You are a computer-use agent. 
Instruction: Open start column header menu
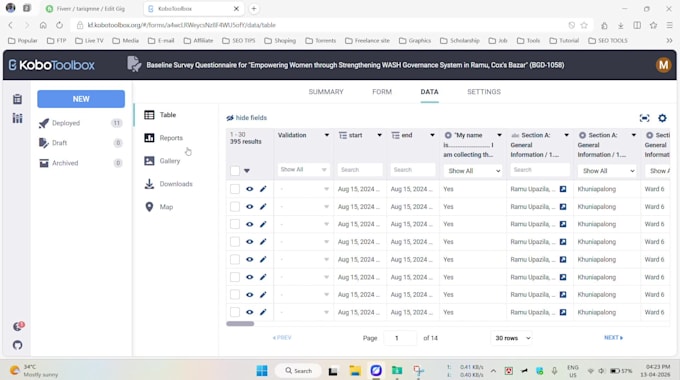tap(379, 135)
